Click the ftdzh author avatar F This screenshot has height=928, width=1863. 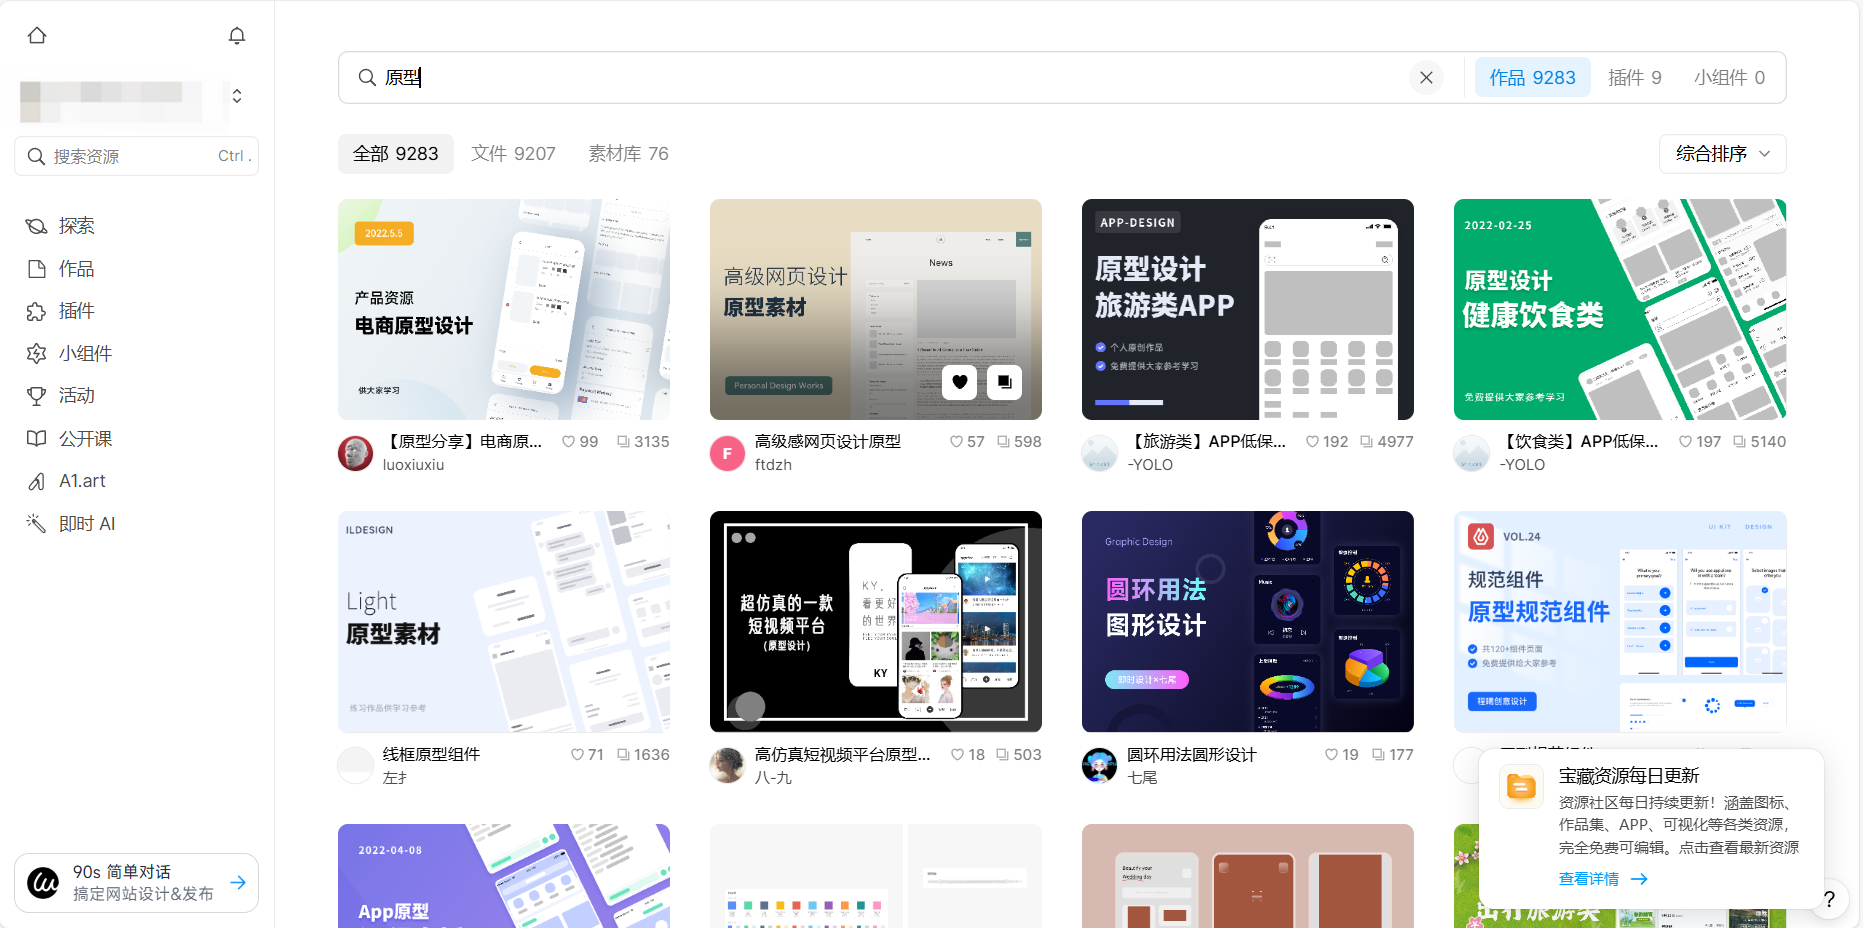[727, 453]
